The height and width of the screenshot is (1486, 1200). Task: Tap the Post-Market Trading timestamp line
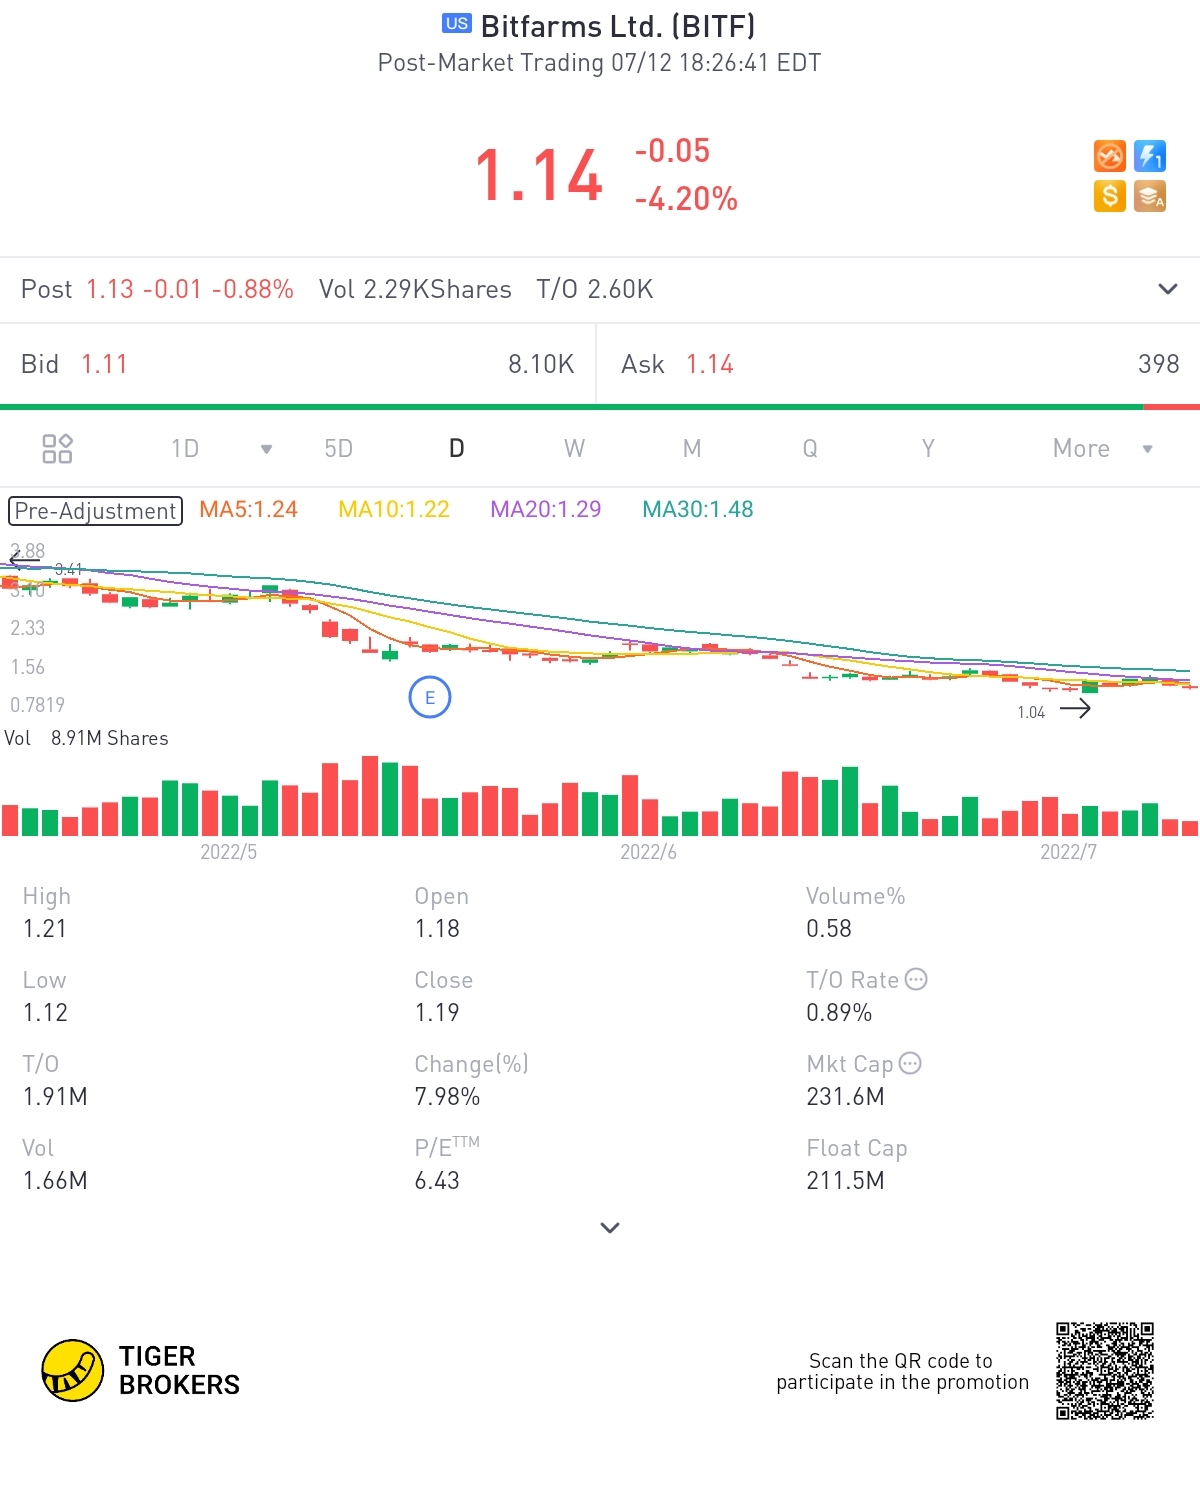(599, 63)
